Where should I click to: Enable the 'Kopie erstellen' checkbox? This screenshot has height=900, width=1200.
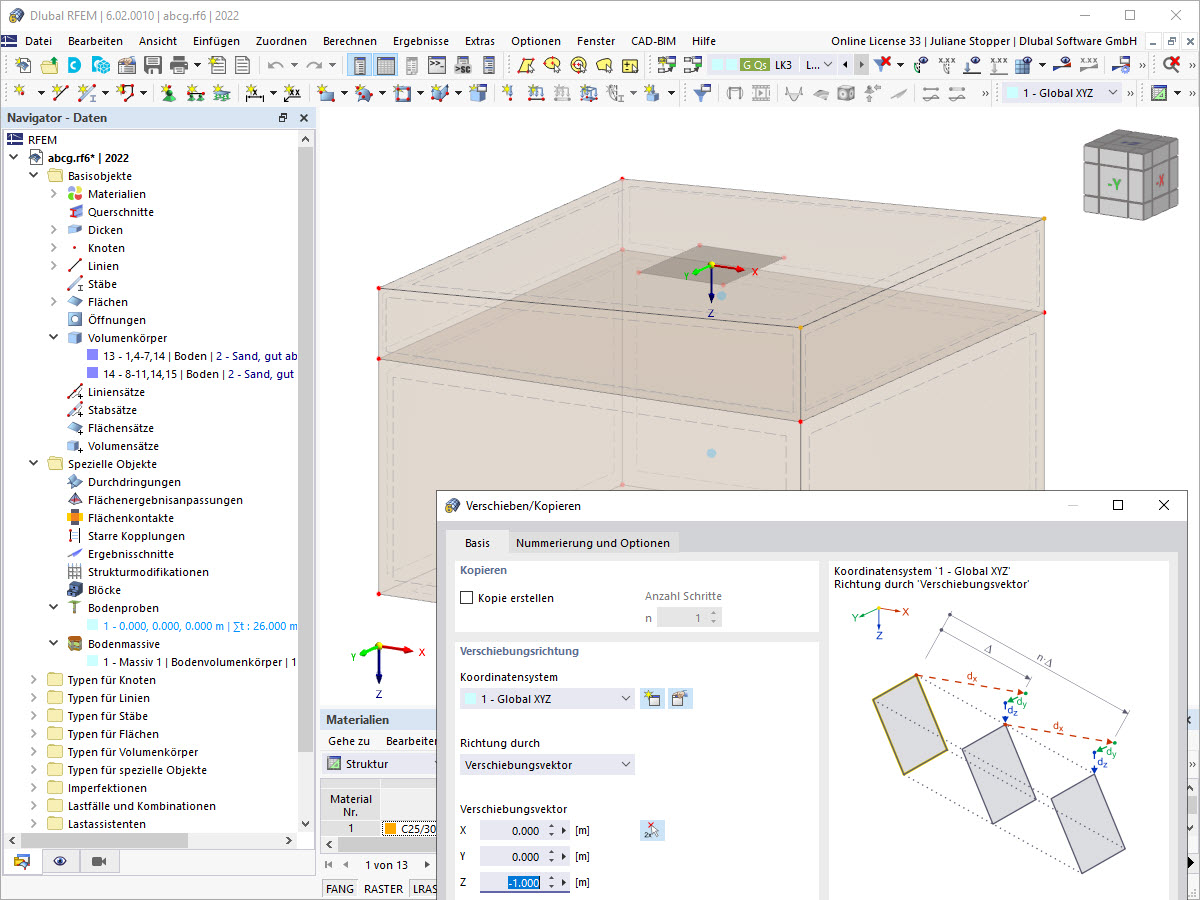pos(466,598)
